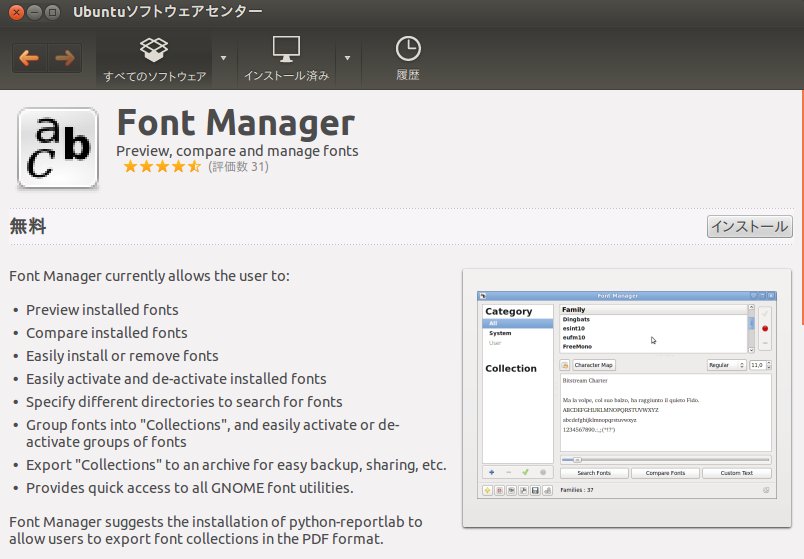
Task: Enlarge the Font Manager screenshot thumbnail
Action: (627, 397)
